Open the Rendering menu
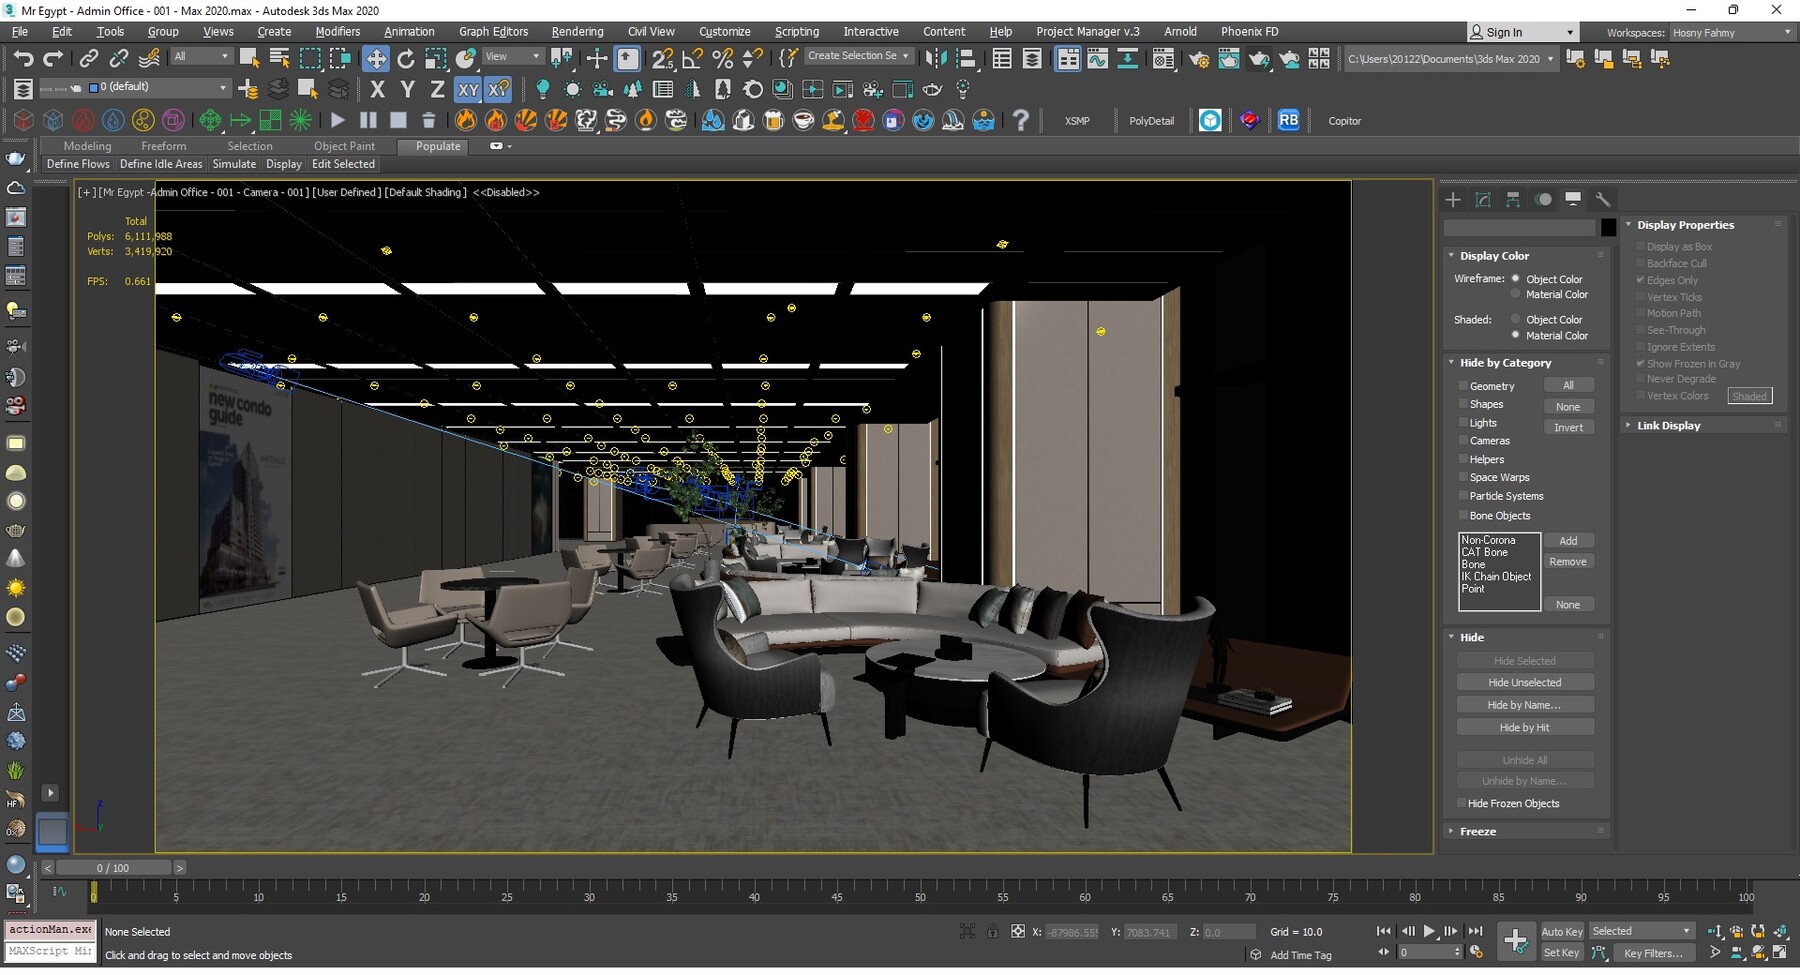The image size is (1800, 975). tap(577, 31)
